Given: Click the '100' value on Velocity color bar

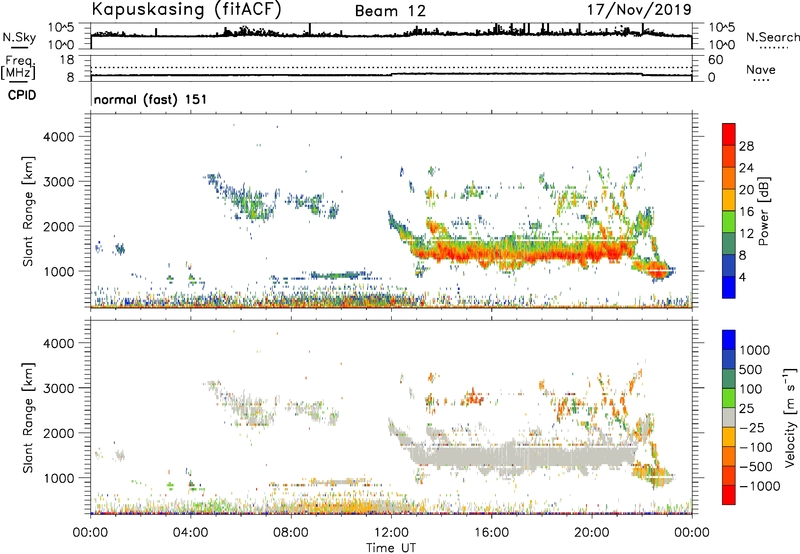Looking at the screenshot, I should pyautogui.click(x=751, y=389).
